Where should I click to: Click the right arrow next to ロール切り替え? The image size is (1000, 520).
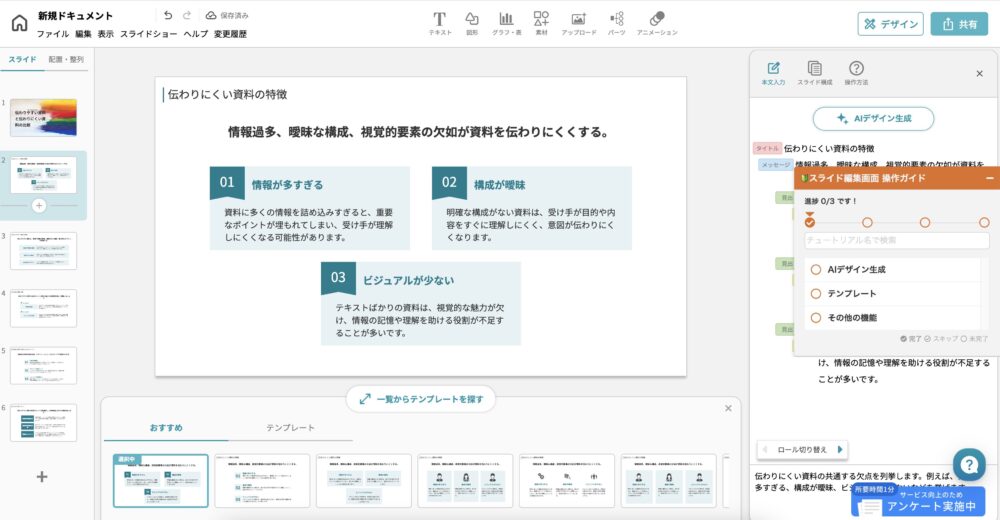840,449
